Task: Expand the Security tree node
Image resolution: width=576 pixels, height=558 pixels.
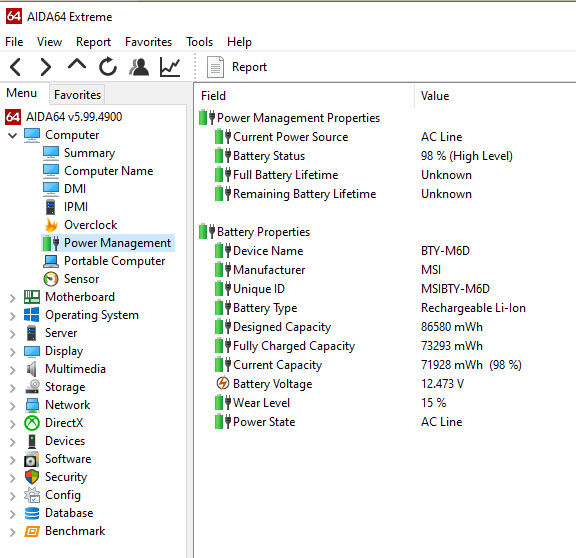Action: coord(12,478)
